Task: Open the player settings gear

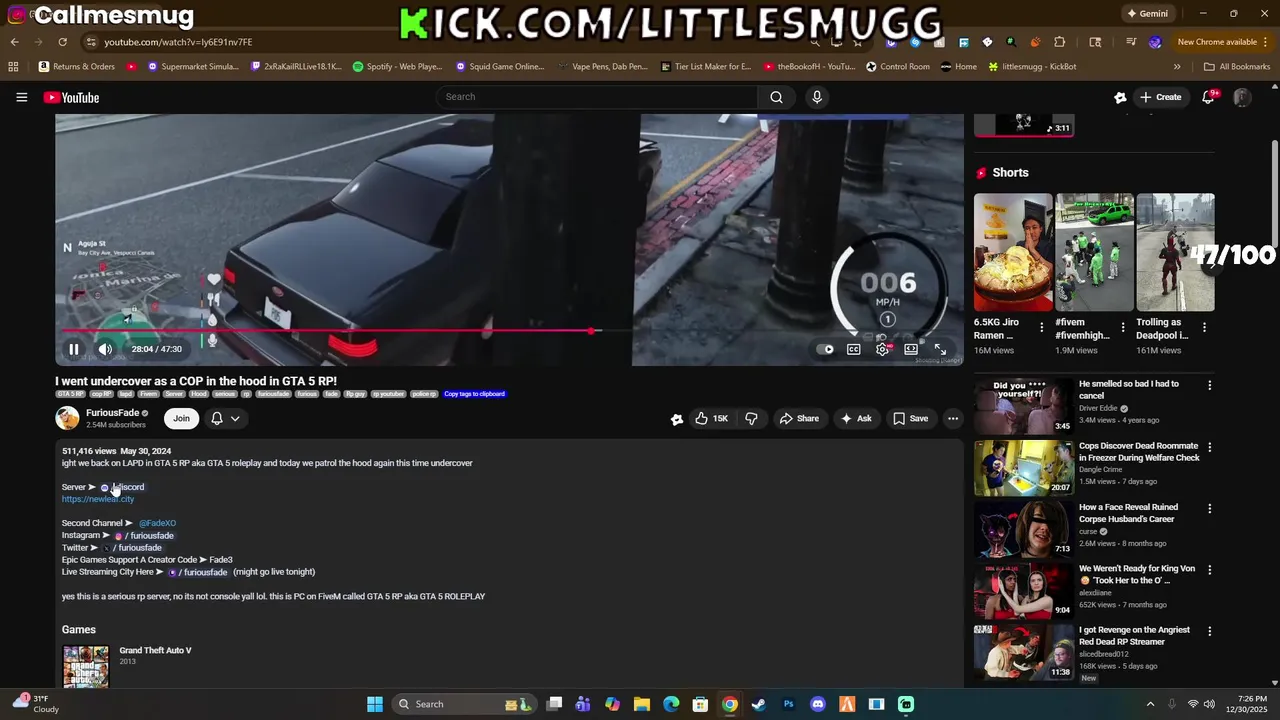Action: [882, 349]
